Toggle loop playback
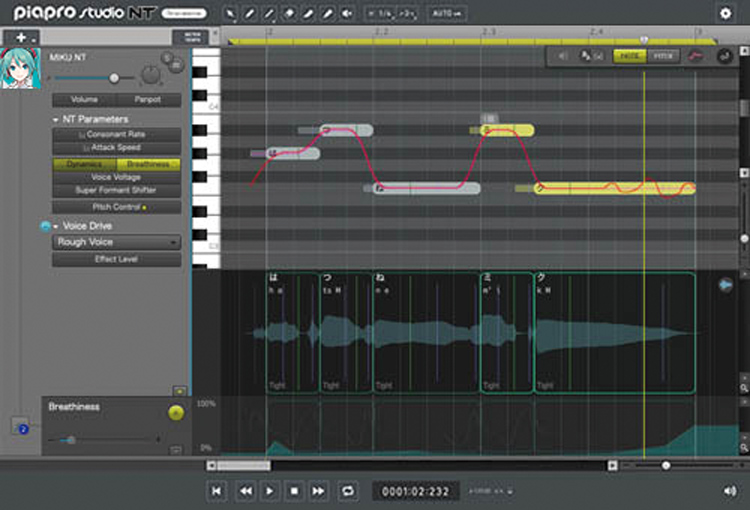 coord(348,491)
